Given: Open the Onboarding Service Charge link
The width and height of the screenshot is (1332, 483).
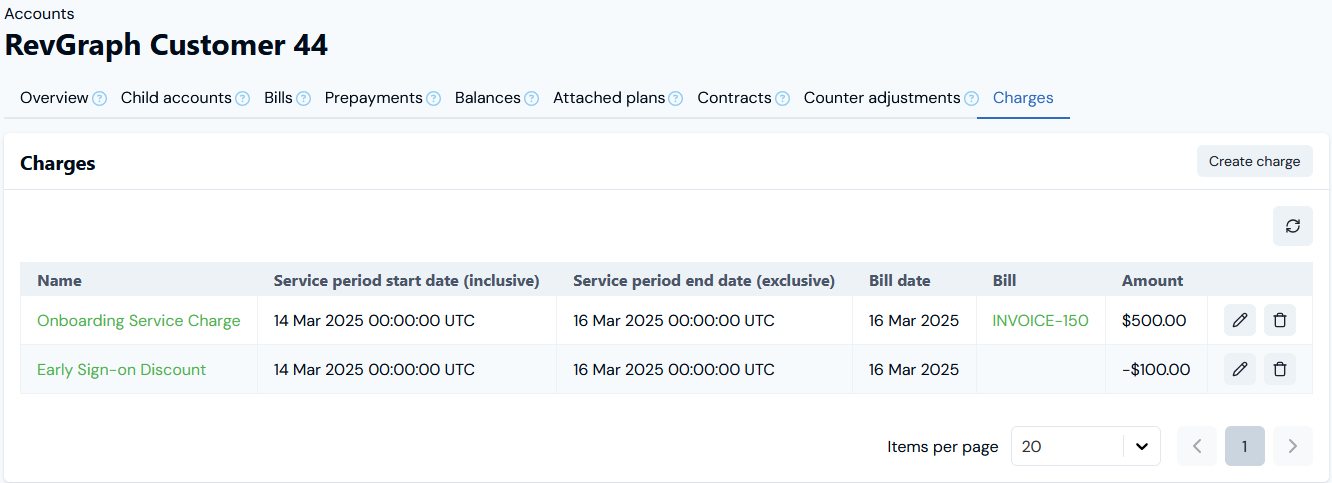Looking at the screenshot, I should pyautogui.click(x=139, y=321).
